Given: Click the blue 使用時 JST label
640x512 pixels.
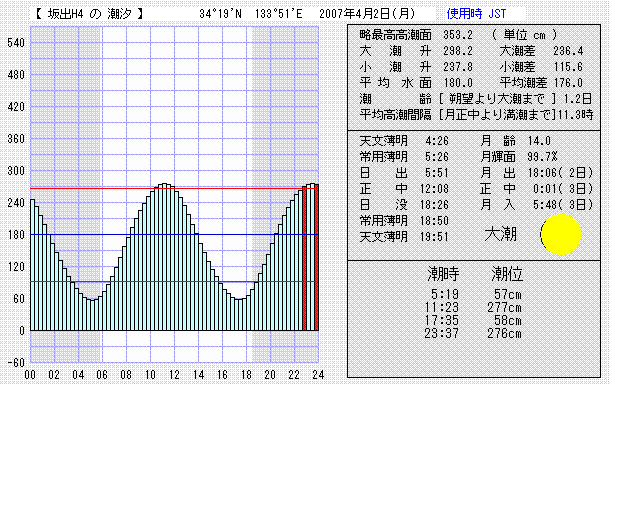Looking at the screenshot, I should 476,14.
